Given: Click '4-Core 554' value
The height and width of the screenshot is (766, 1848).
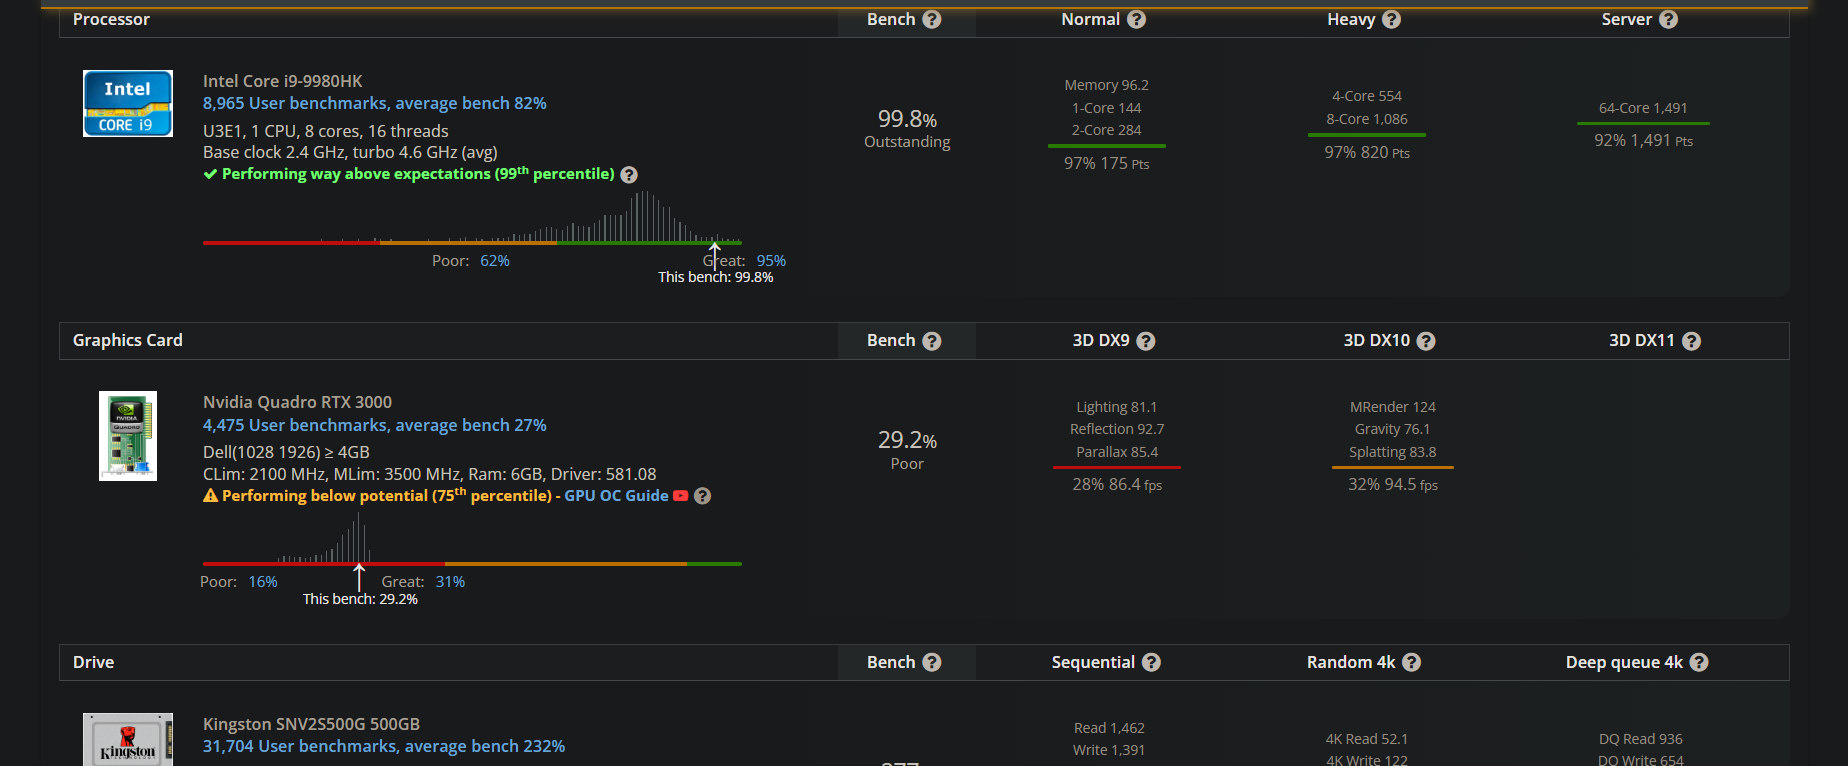Looking at the screenshot, I should [1367, 96].
